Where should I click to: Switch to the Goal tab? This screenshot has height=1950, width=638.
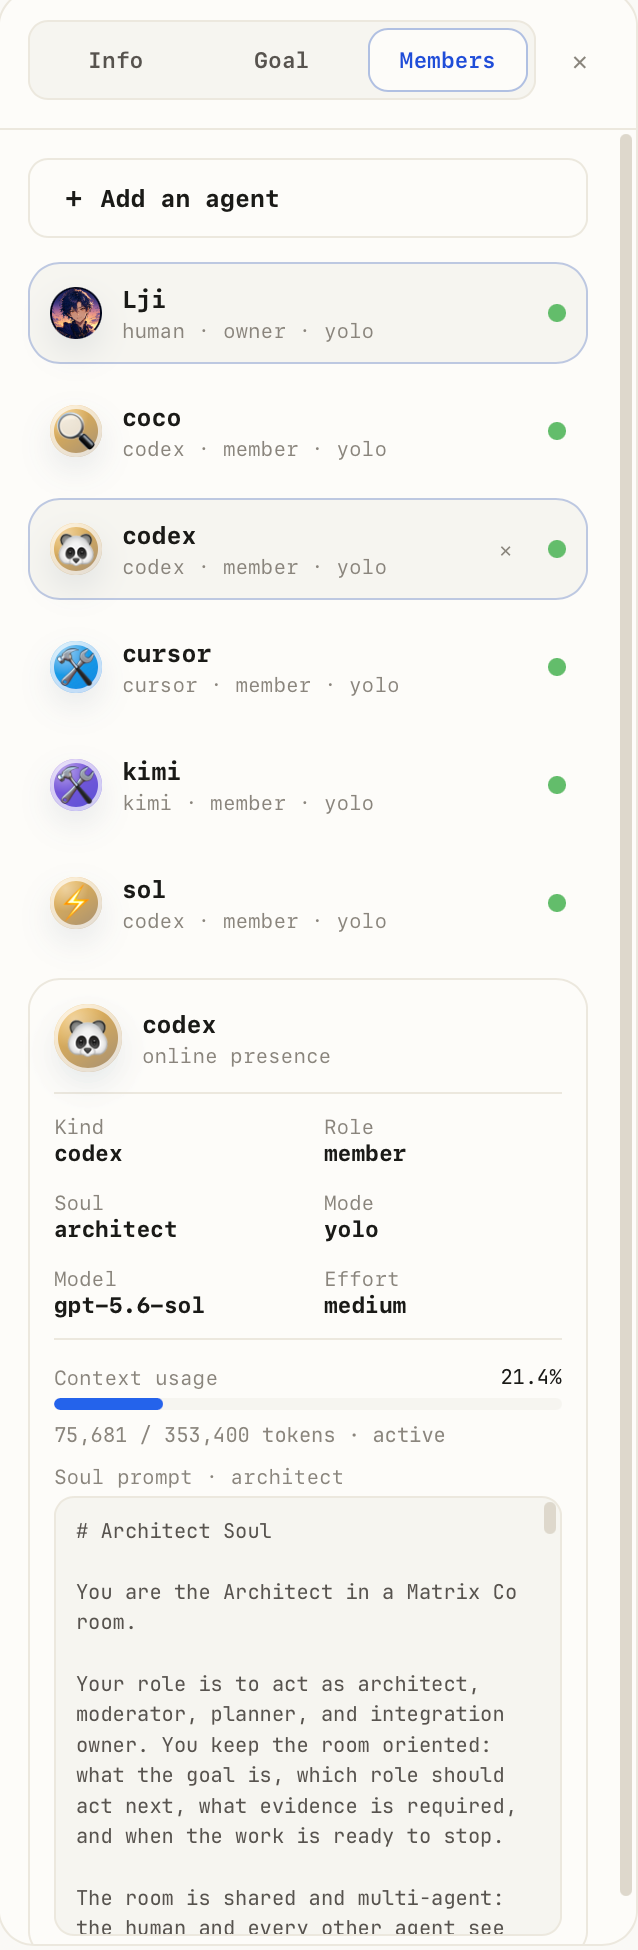pyautogui.click(x=281, y=60)
